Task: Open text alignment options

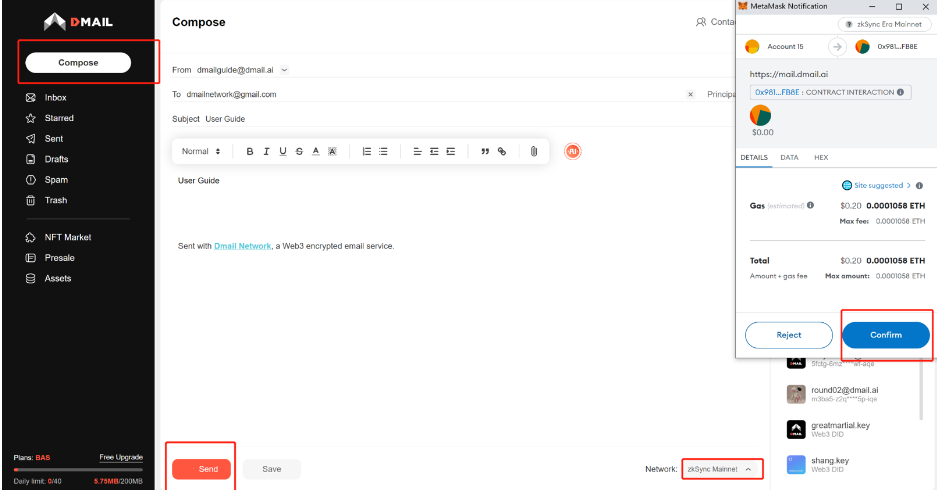Action: (x=418, y=152)
